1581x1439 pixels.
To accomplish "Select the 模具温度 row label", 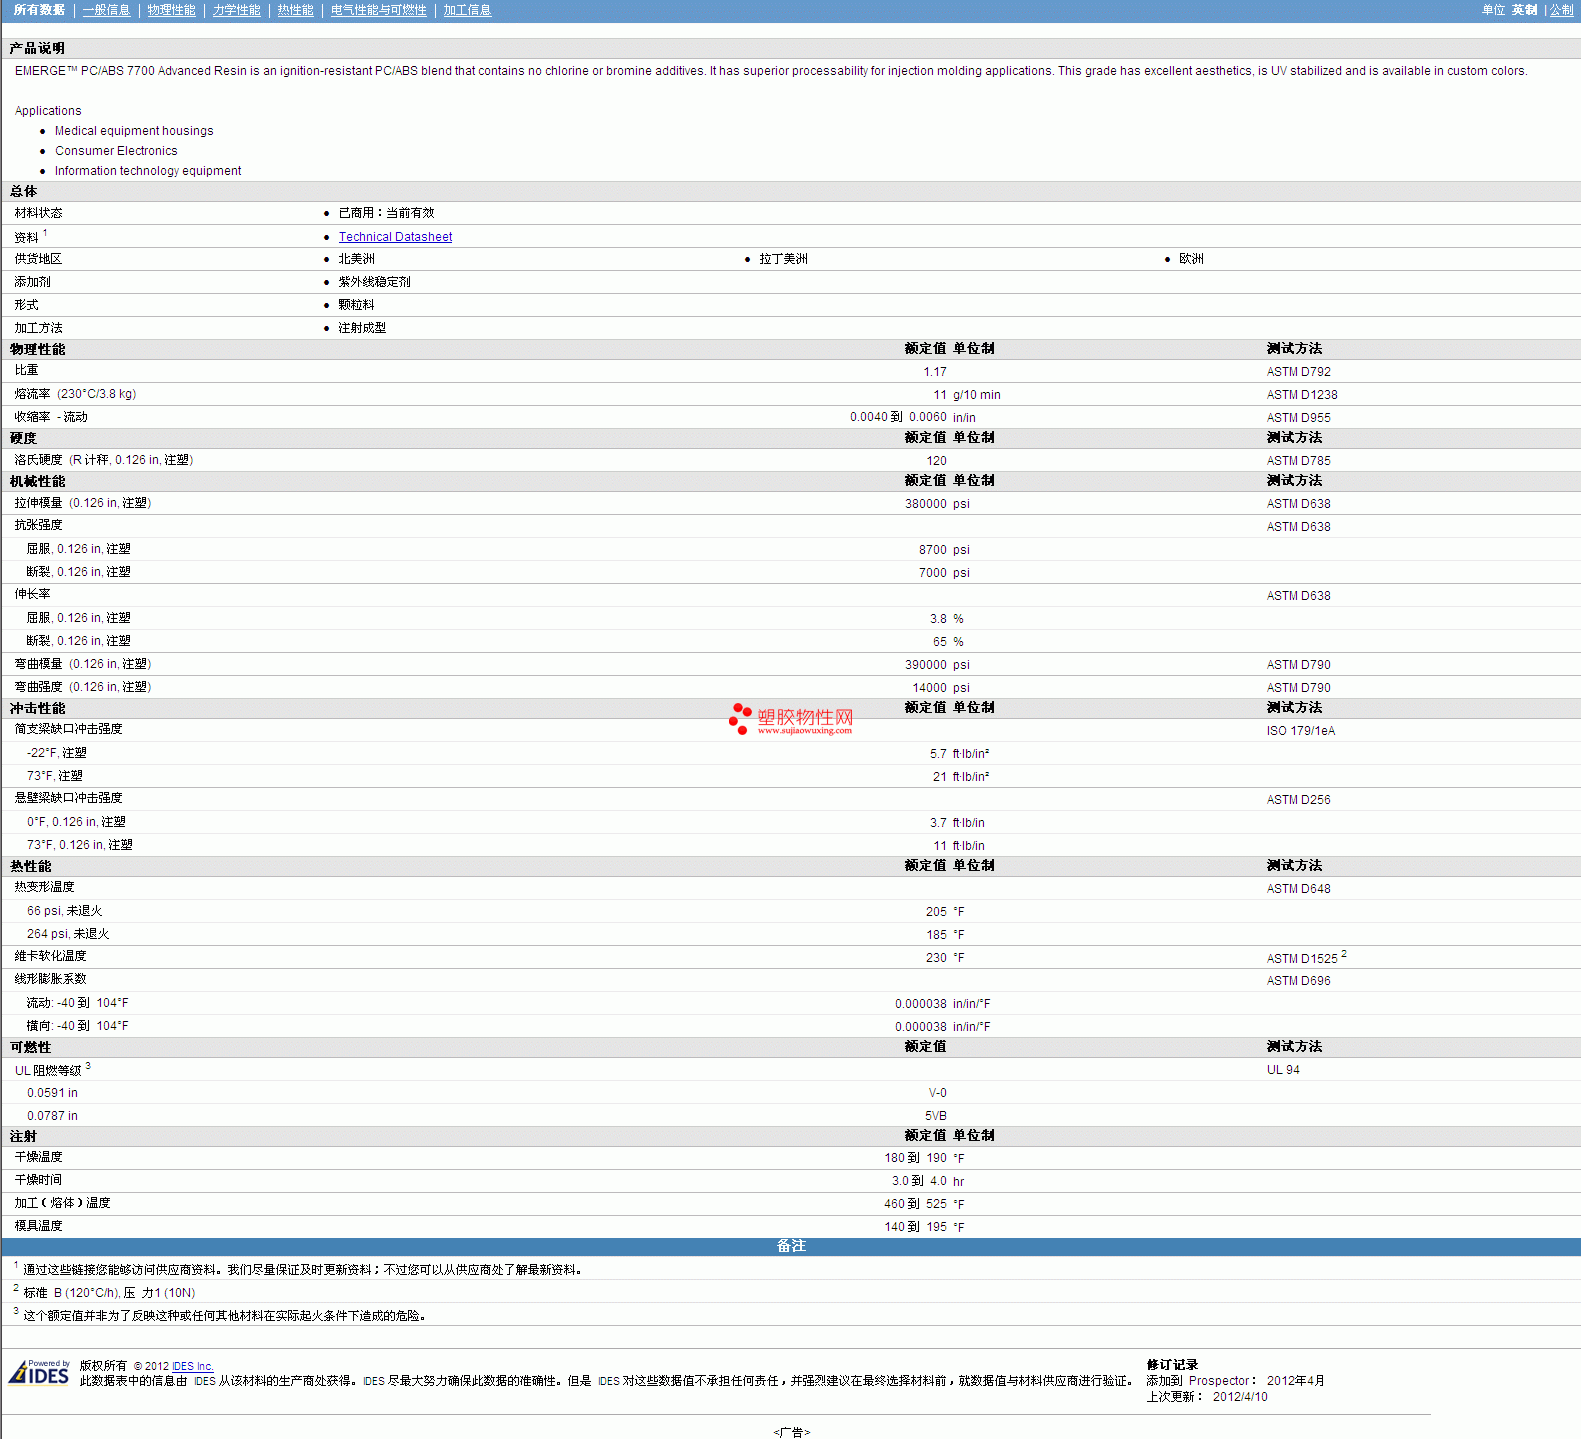I will (38, 1226).
